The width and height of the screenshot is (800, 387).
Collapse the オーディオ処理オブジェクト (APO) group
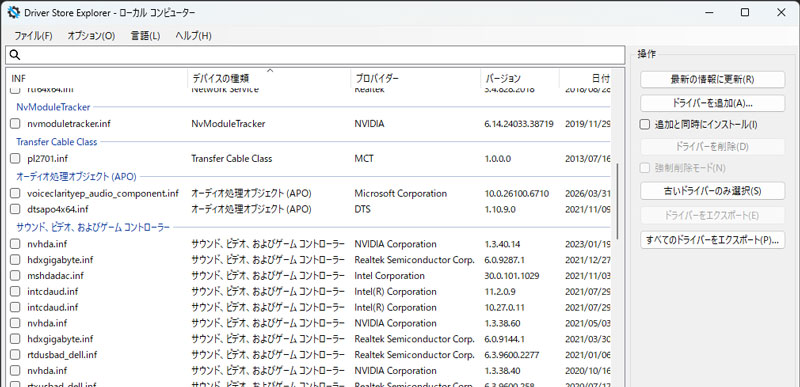(76, 177)
